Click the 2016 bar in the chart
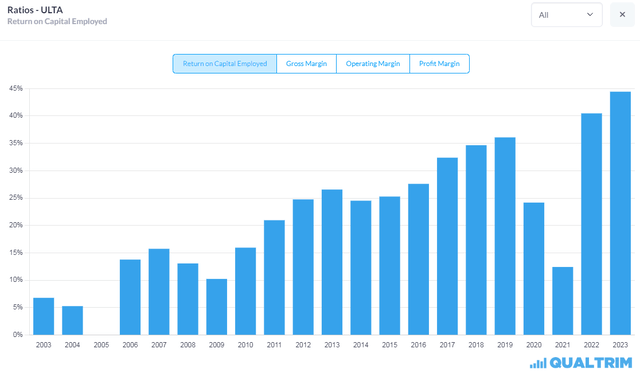This screenshot has width=640, height=372. point(418,259)
